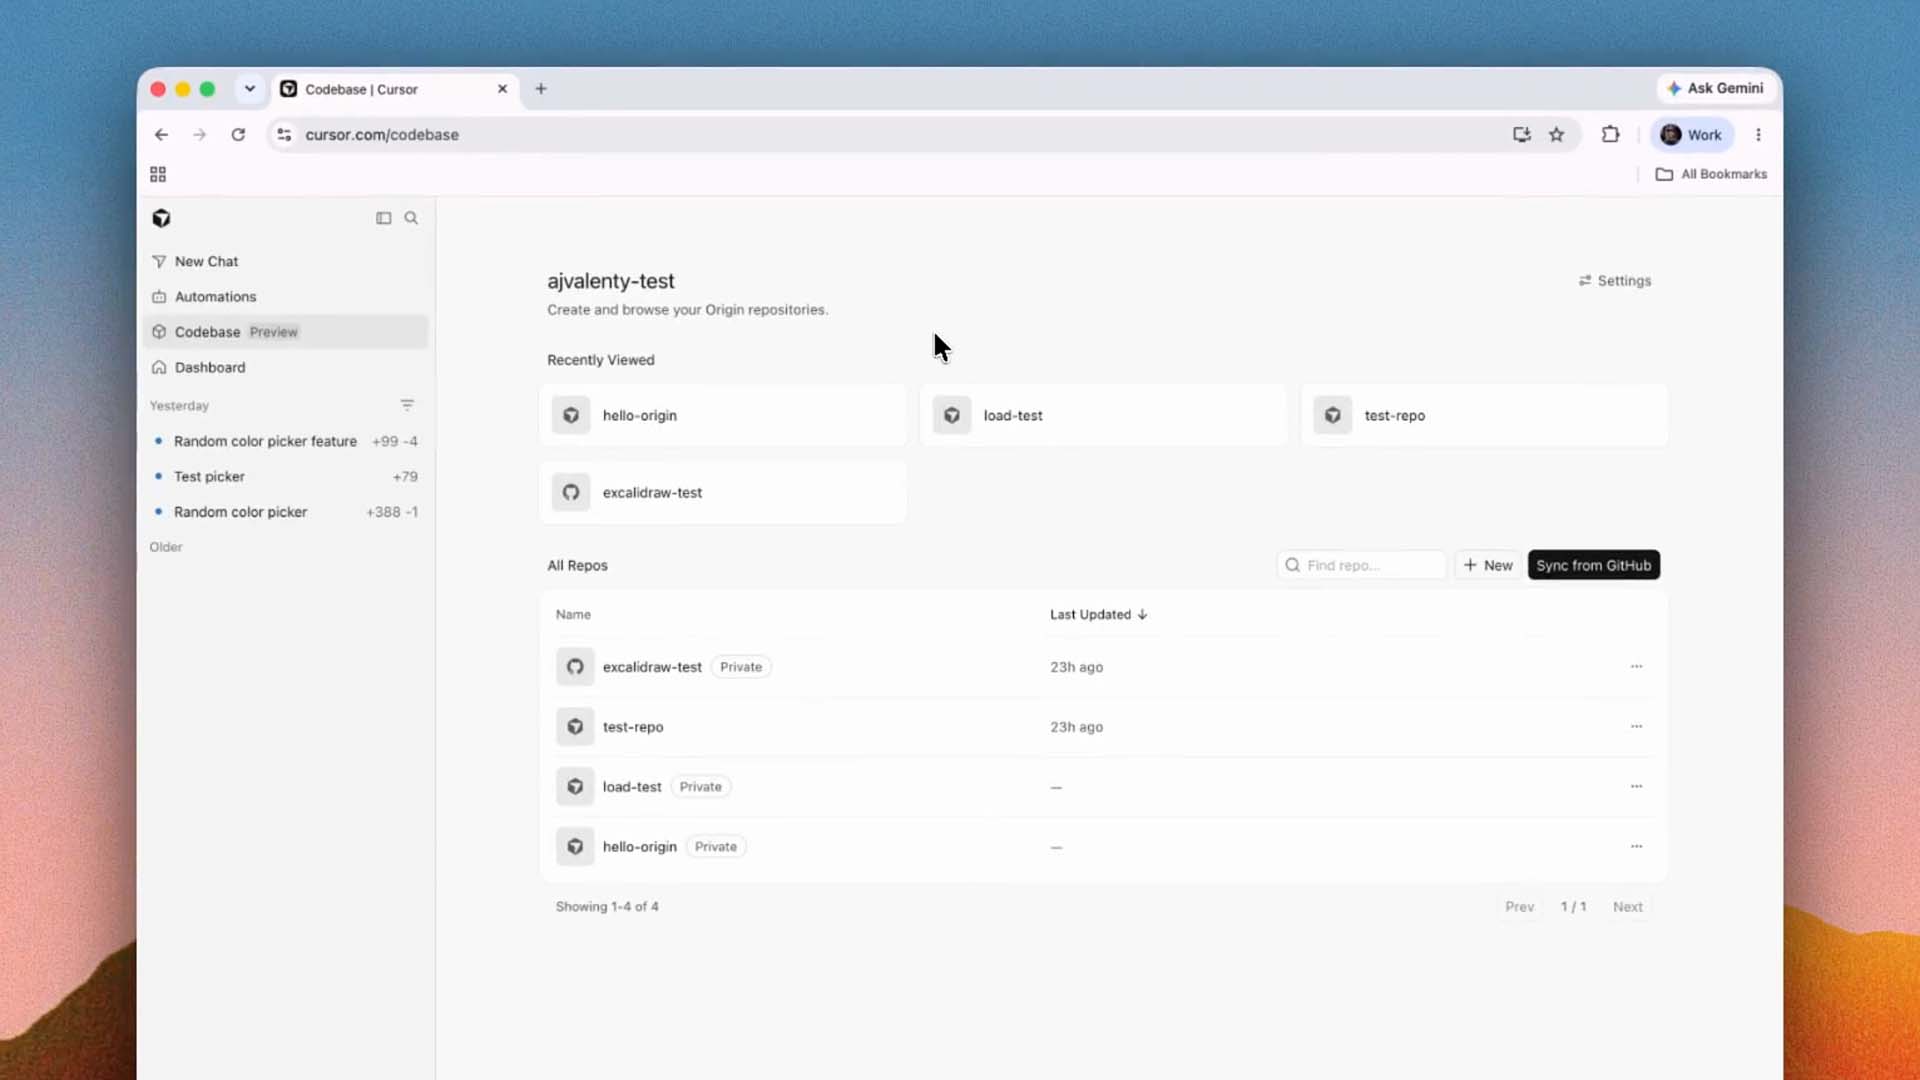This screenshot has width=1920, height=1080.
Task: Open Random color picker feature chat
Action: [285, 441]
